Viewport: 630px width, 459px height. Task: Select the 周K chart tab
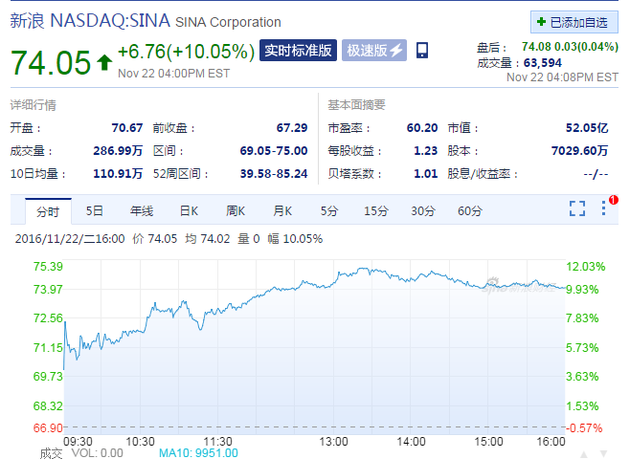tap(235, 211)
